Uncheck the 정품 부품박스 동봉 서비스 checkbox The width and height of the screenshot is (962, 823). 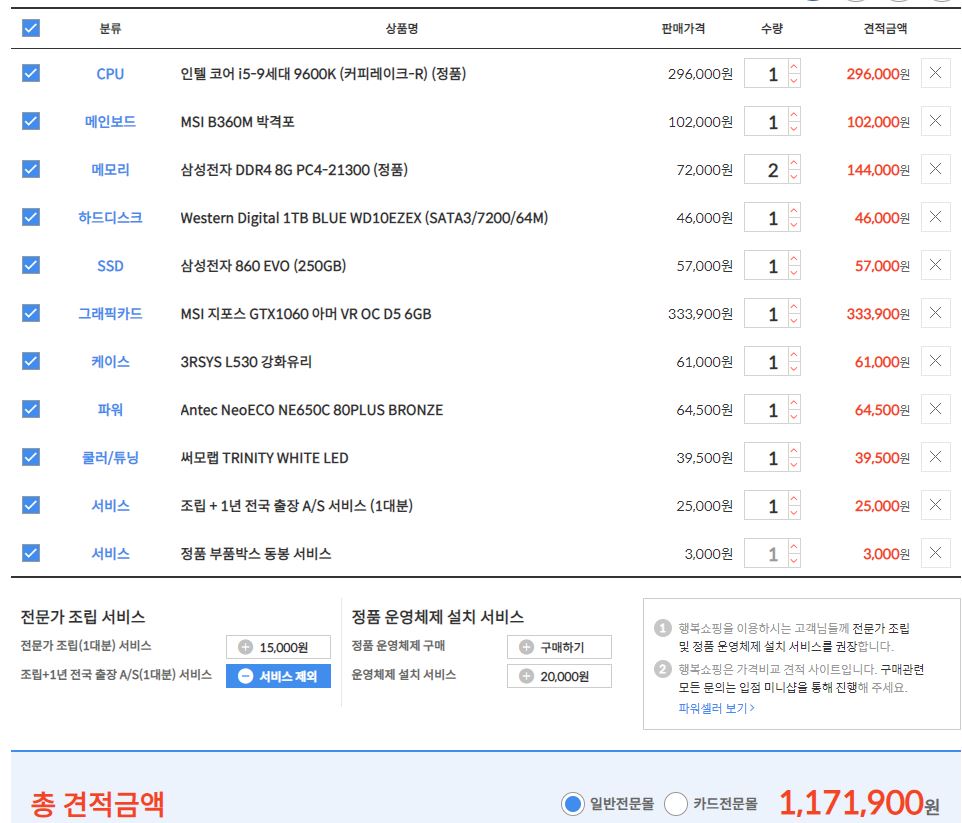pyautogui.click(x=31, y=553)
